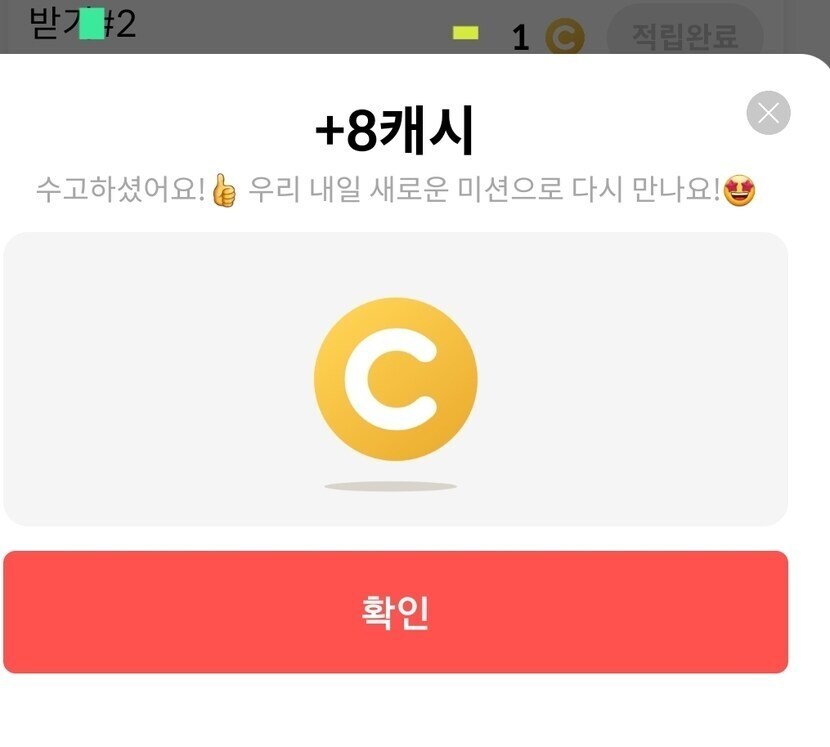This screenshot has height=747, width=830.
Task: Close the reward popup with the X
Action: point(768,113)
